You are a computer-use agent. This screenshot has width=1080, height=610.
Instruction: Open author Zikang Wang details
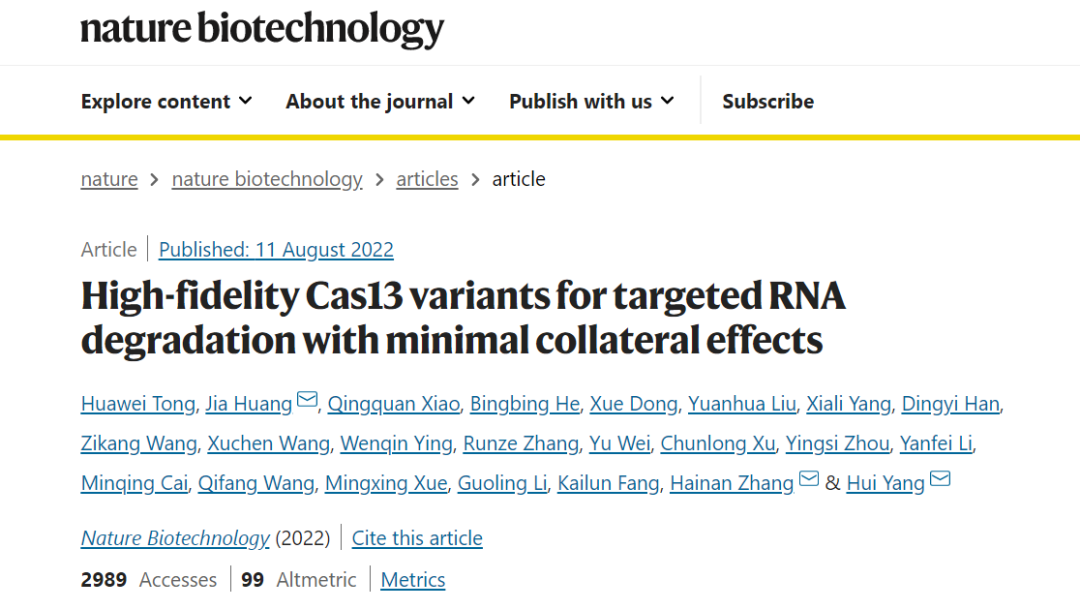[x=139, y=443]
